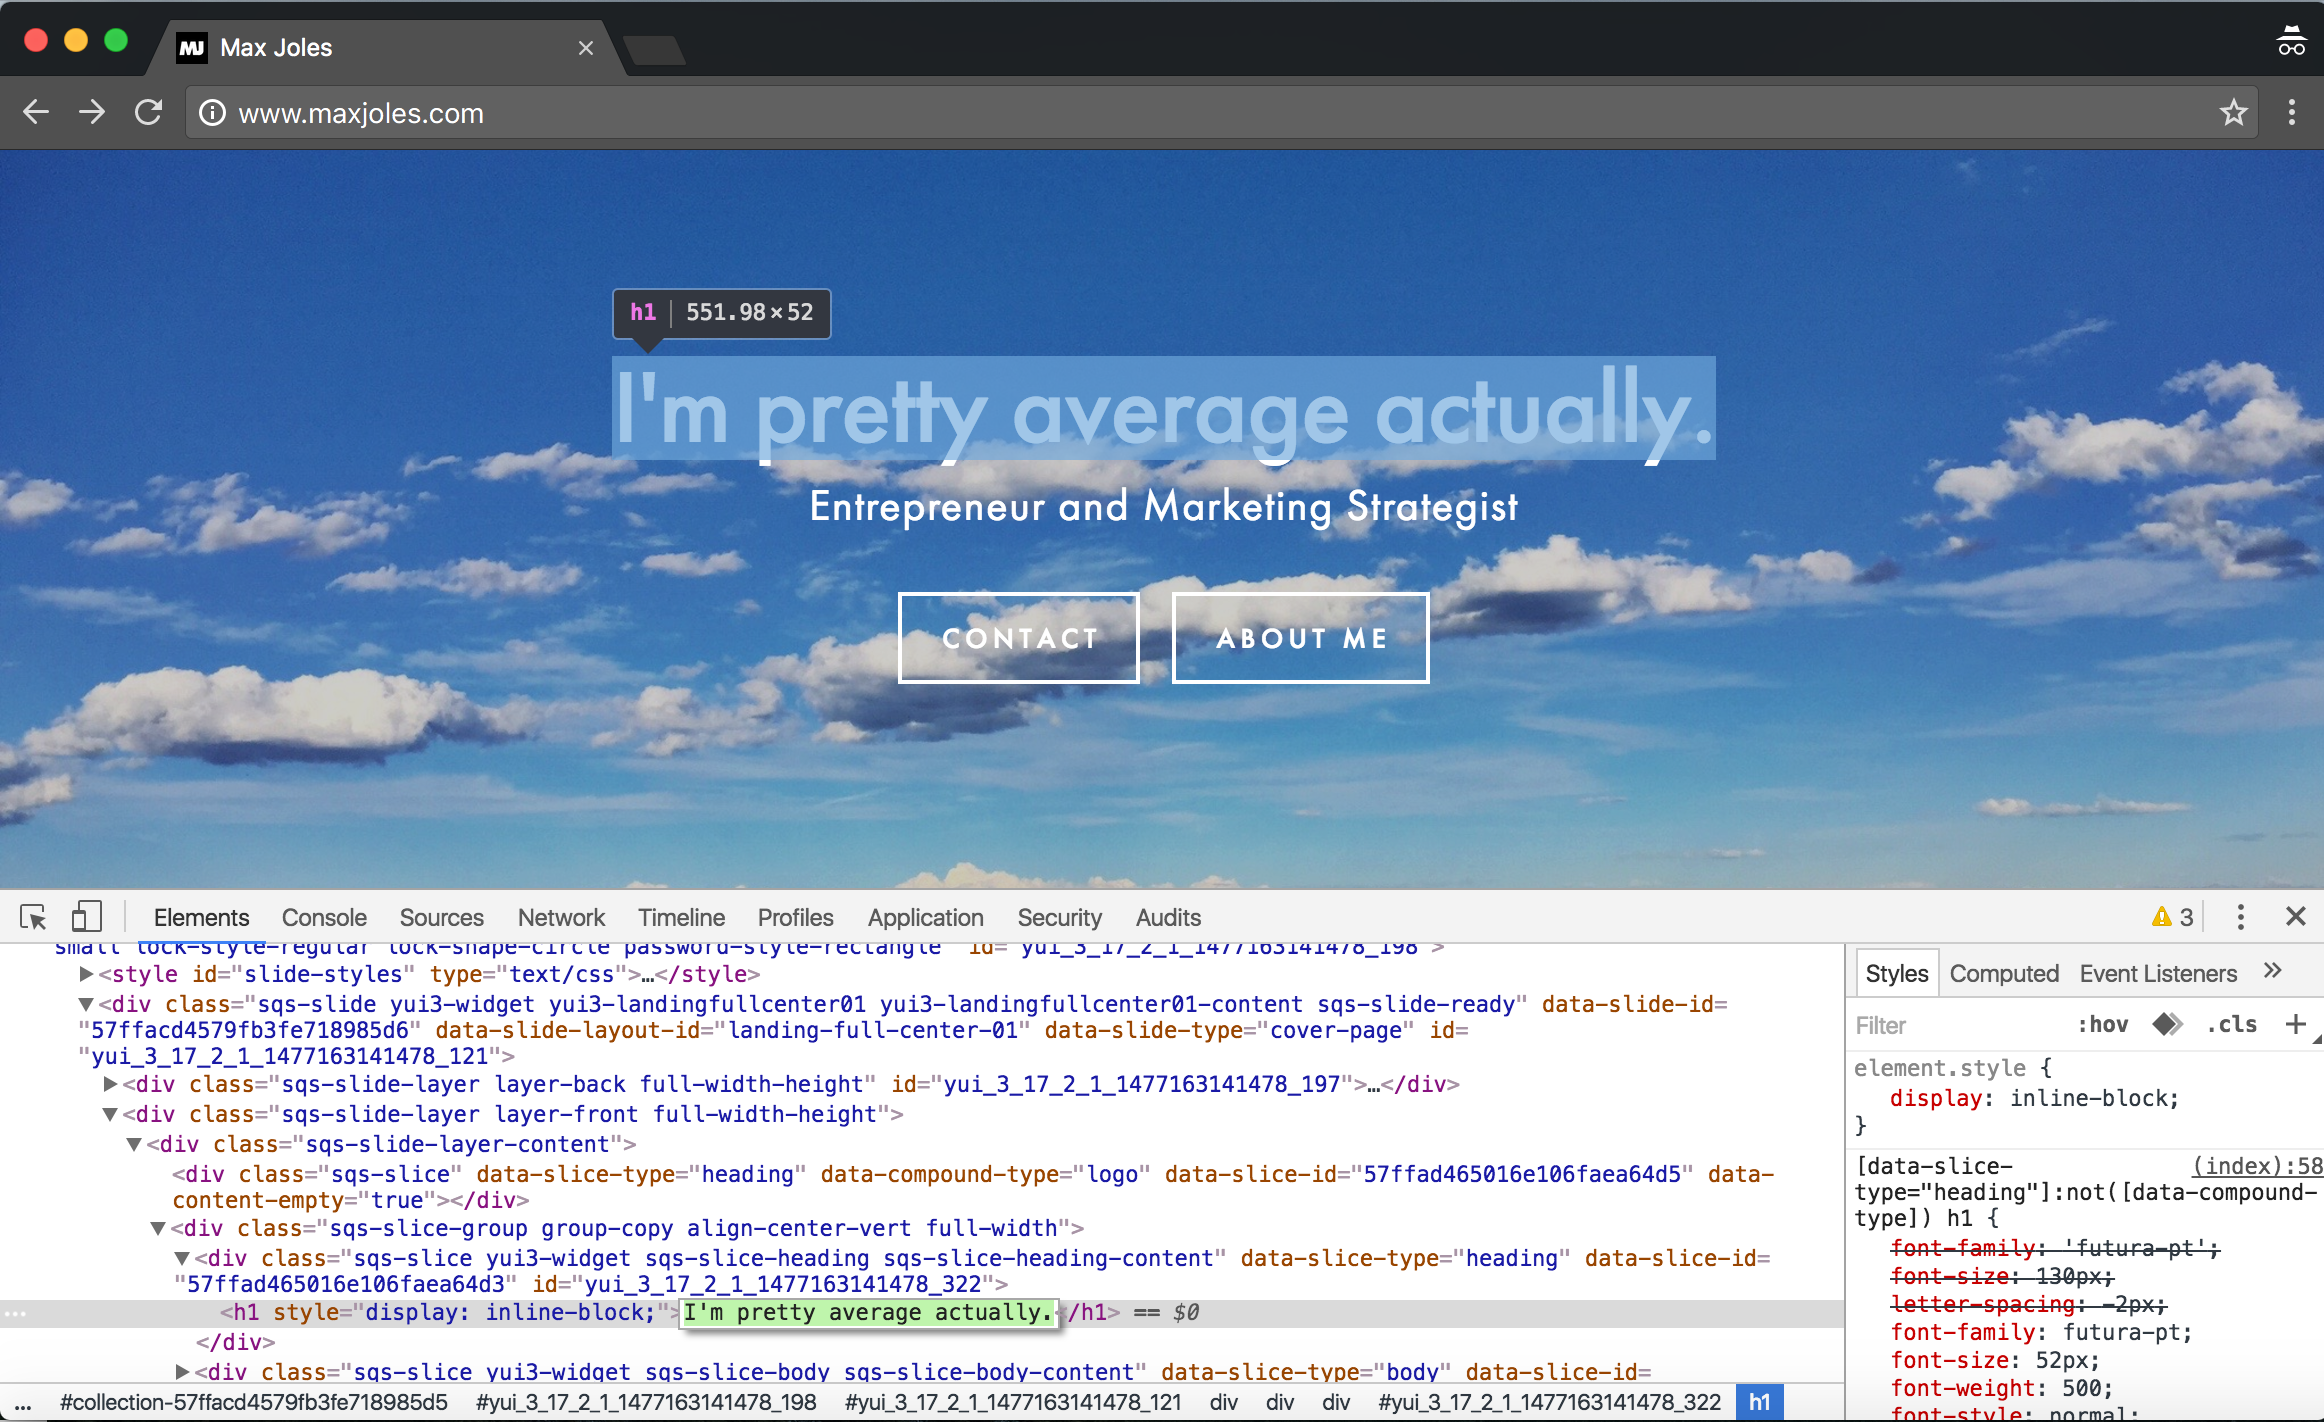This screenshot has width=2324, height=1422.
Task: Click the address bar showing www.maxjoles.com
Action: 1220,113
